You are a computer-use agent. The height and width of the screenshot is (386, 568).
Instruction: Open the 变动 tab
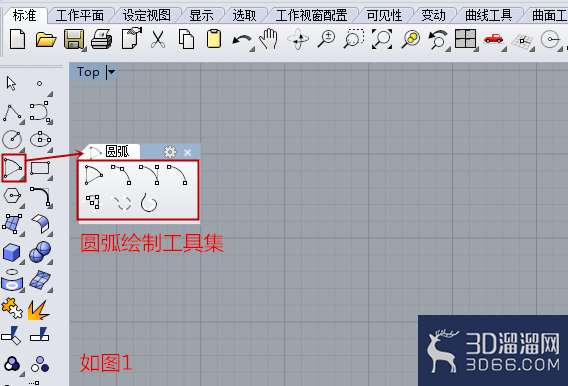pyautogui.click(x=433, y=16)
